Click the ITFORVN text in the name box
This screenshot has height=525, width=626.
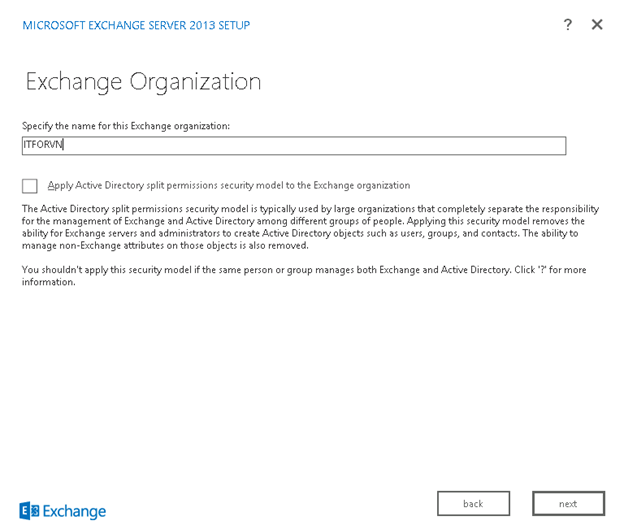43,146
